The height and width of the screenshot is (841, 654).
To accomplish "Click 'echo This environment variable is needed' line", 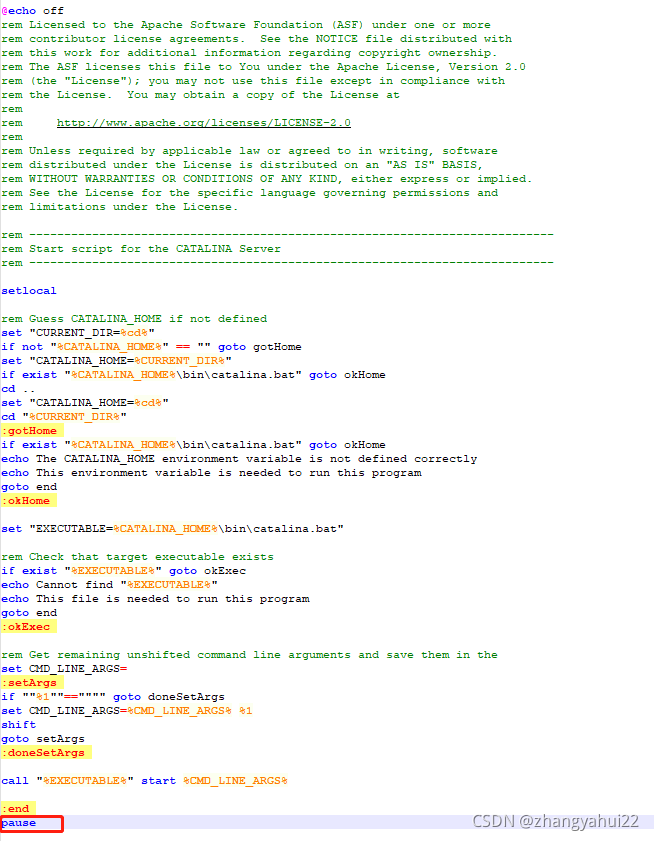I will (211, 473).
